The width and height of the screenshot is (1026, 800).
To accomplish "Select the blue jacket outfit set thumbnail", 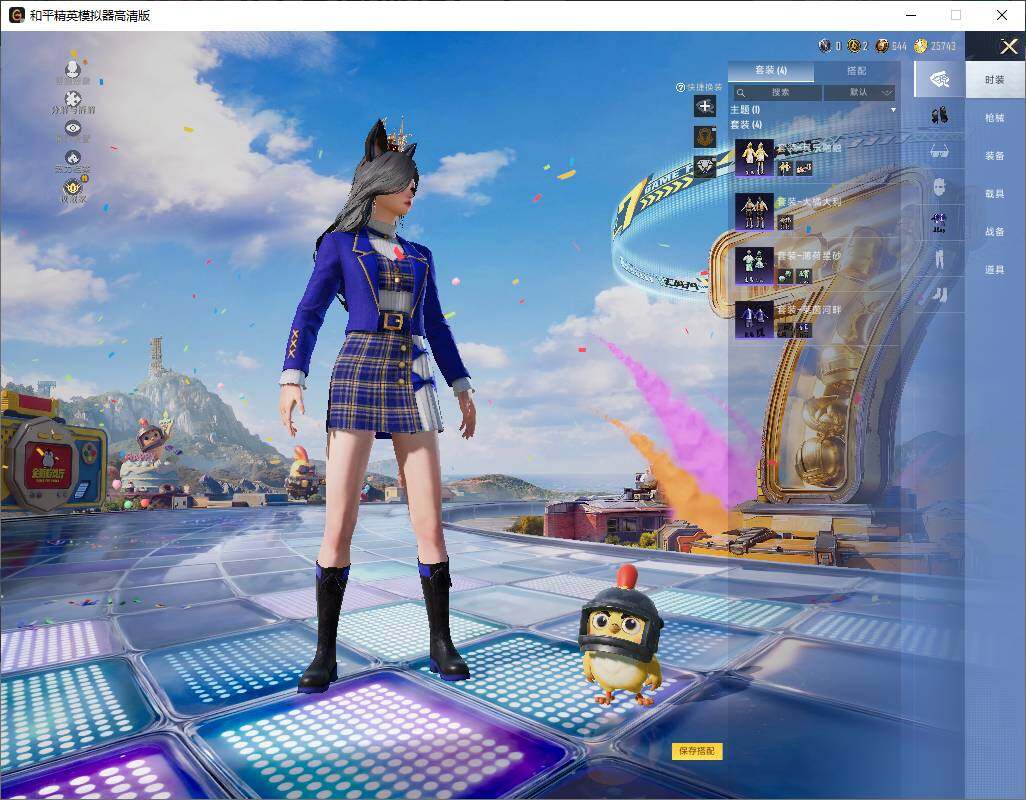I will pos(754,319).
